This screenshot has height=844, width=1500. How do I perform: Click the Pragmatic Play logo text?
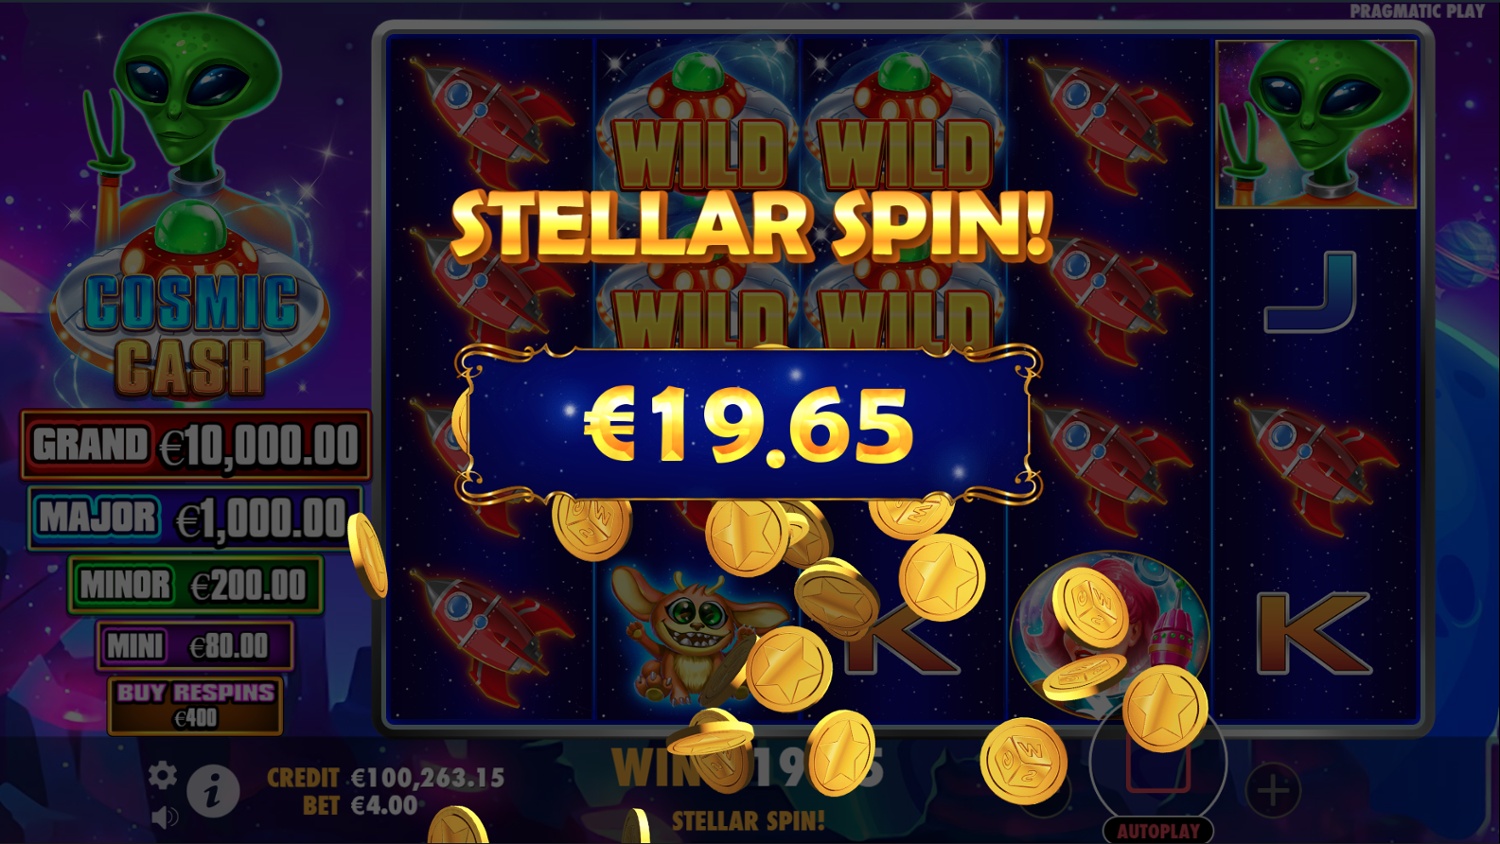(x=1417, y=11)
